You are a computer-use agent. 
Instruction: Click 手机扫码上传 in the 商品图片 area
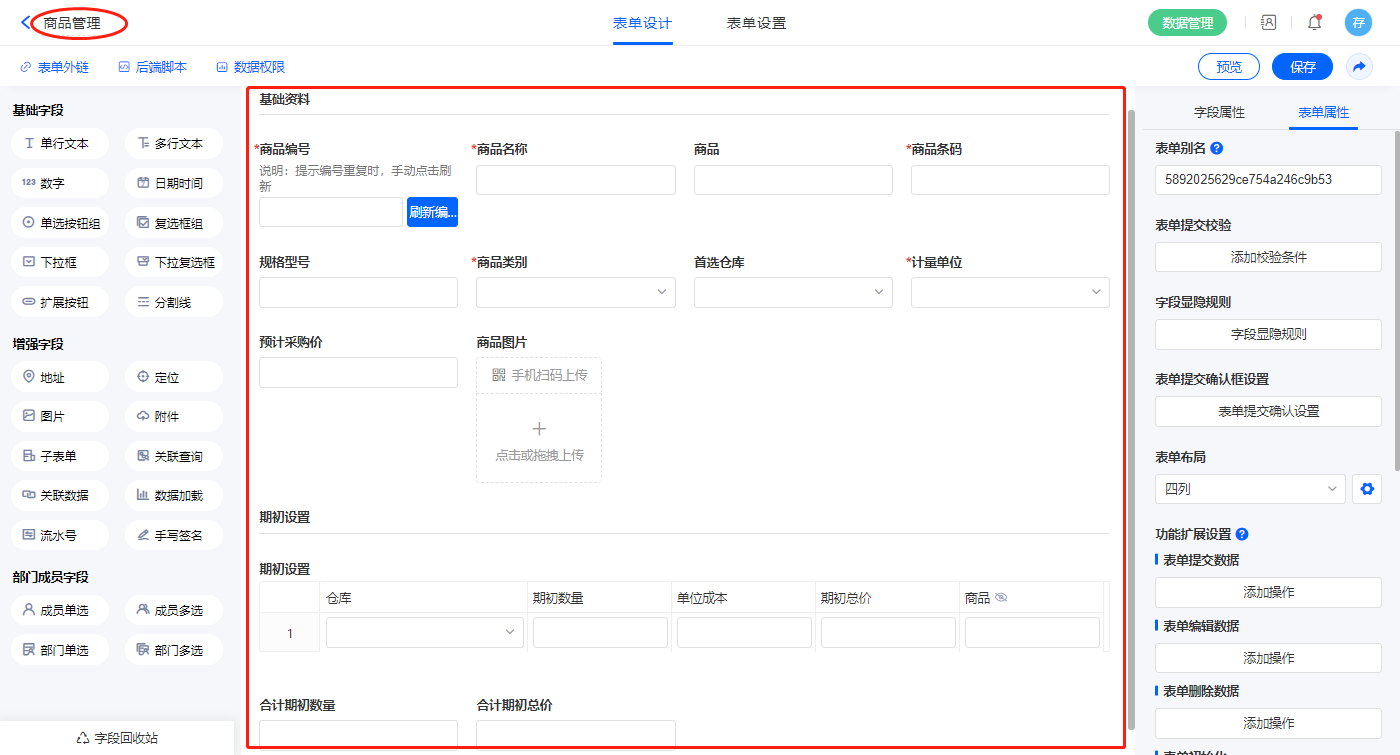tap(539, 375)
